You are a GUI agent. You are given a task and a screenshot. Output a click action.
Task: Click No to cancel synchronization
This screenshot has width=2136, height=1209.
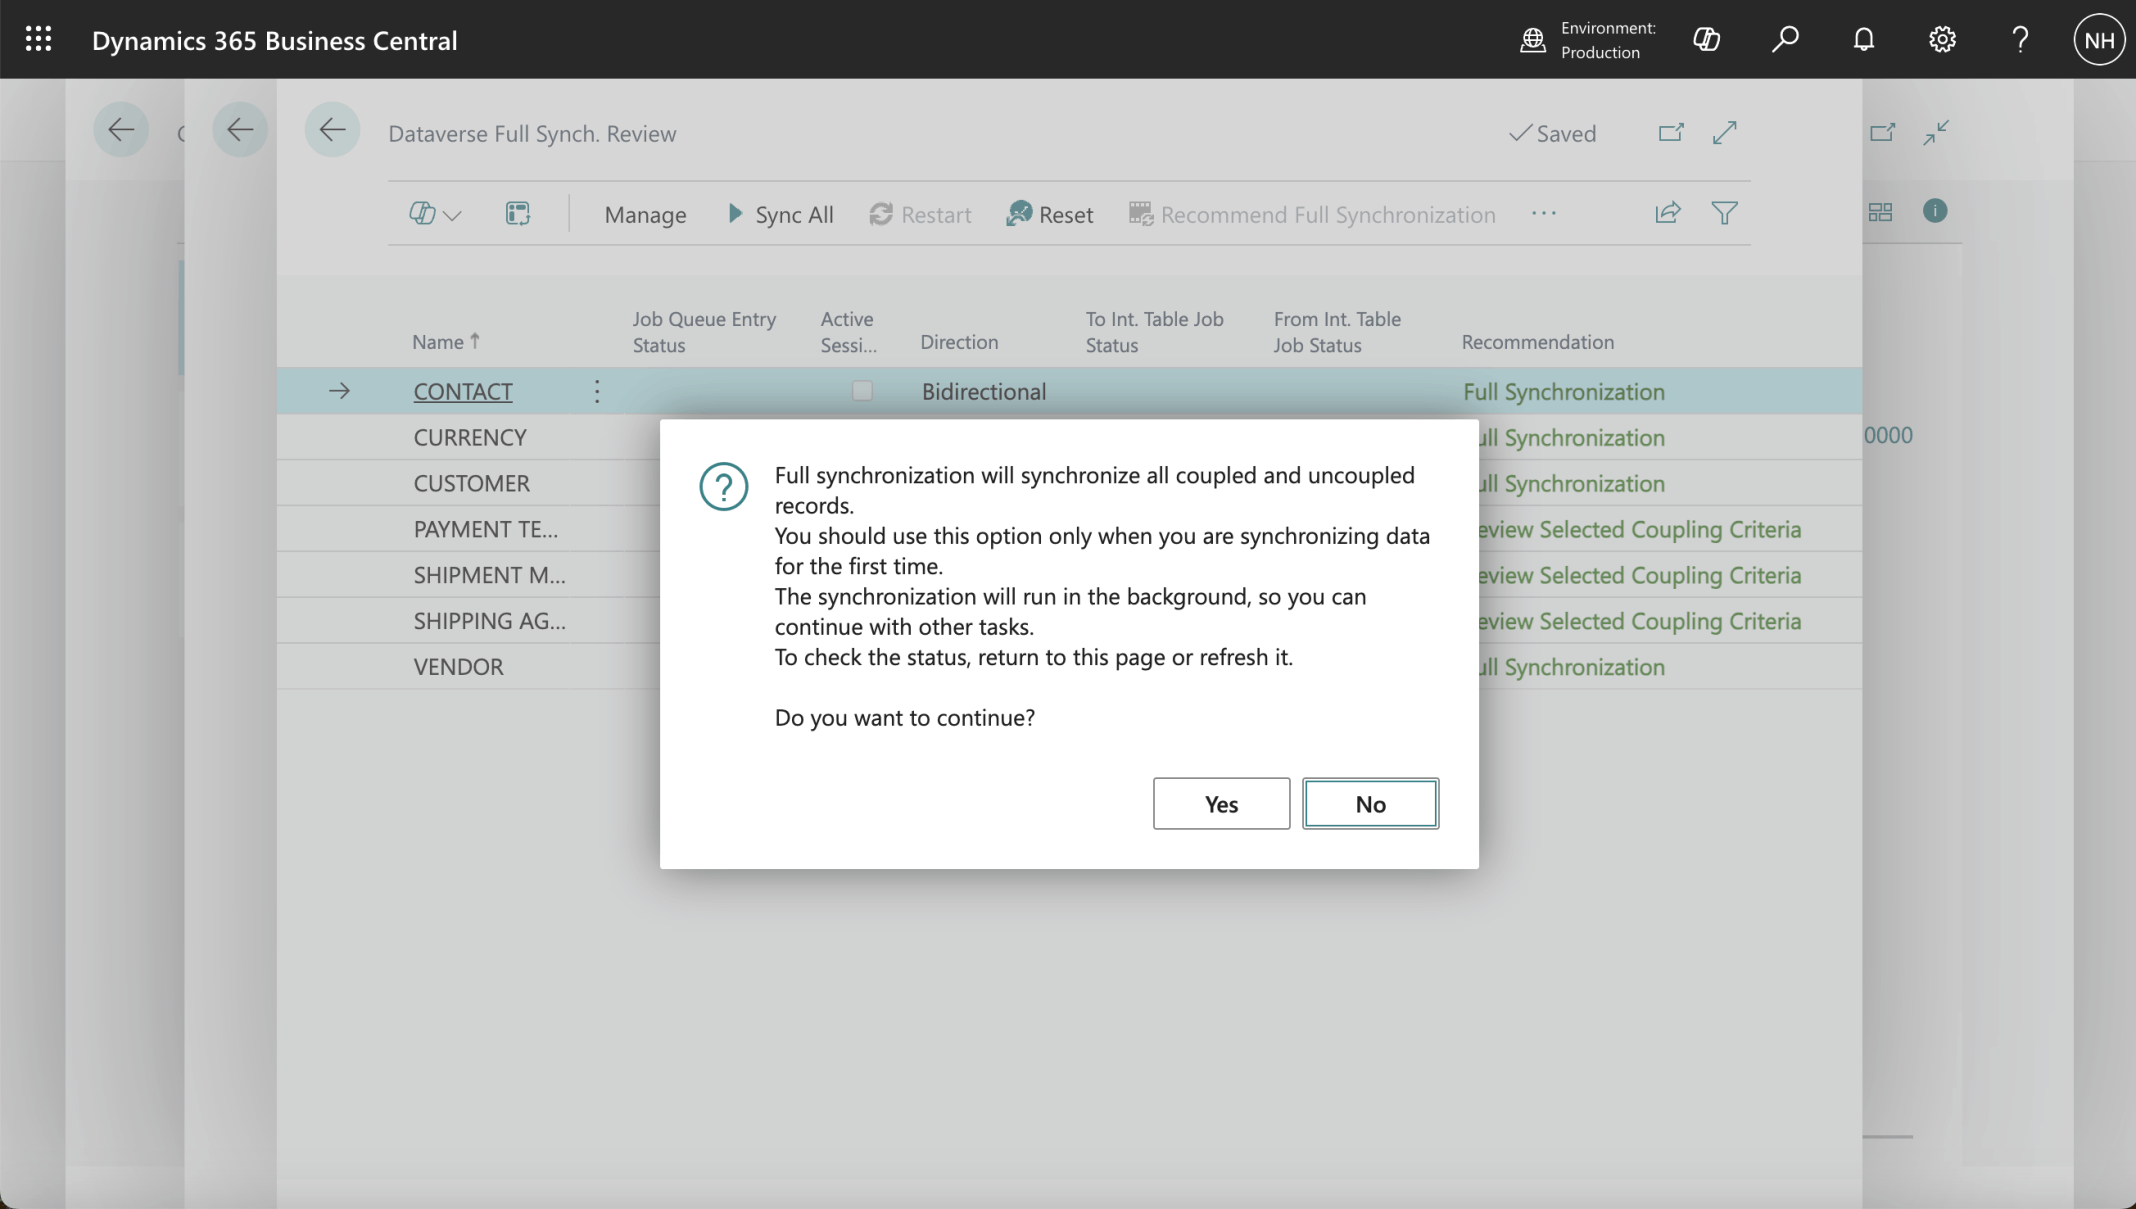(1370, 804)
